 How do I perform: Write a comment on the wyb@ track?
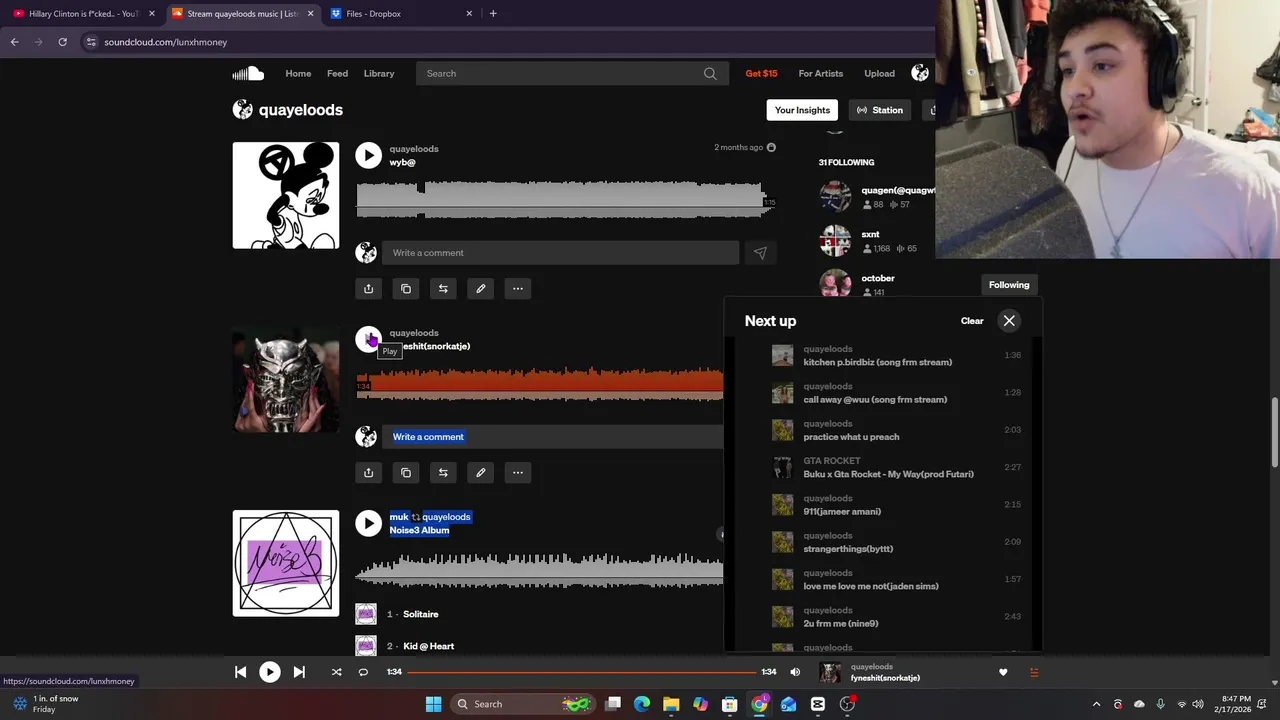pos(560,253)
